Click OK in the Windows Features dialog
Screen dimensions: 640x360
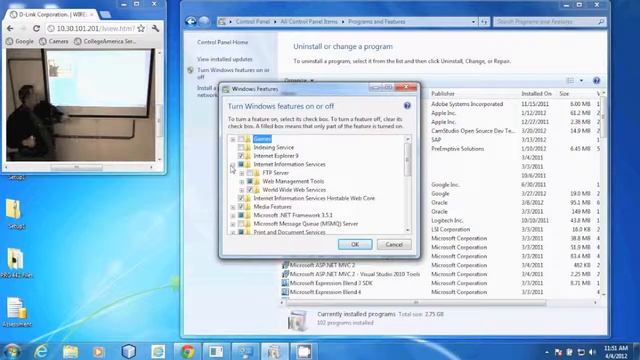[x=355, y=244]
